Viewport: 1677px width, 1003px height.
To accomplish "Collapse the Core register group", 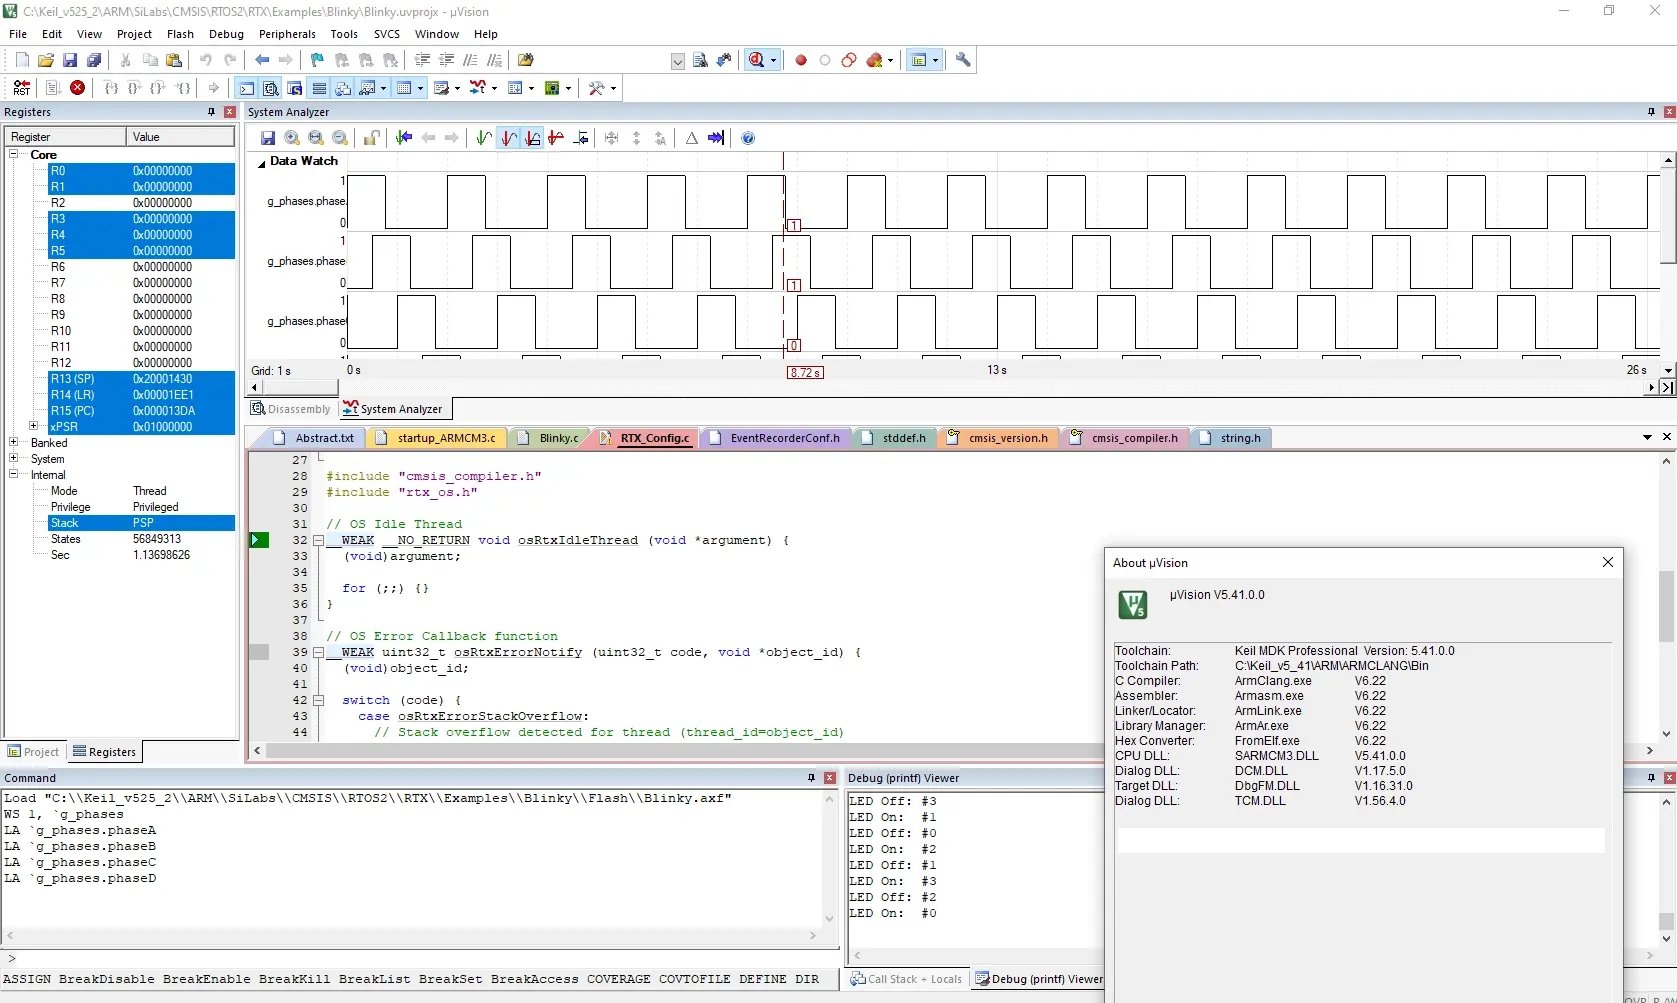I will point(14,155).
